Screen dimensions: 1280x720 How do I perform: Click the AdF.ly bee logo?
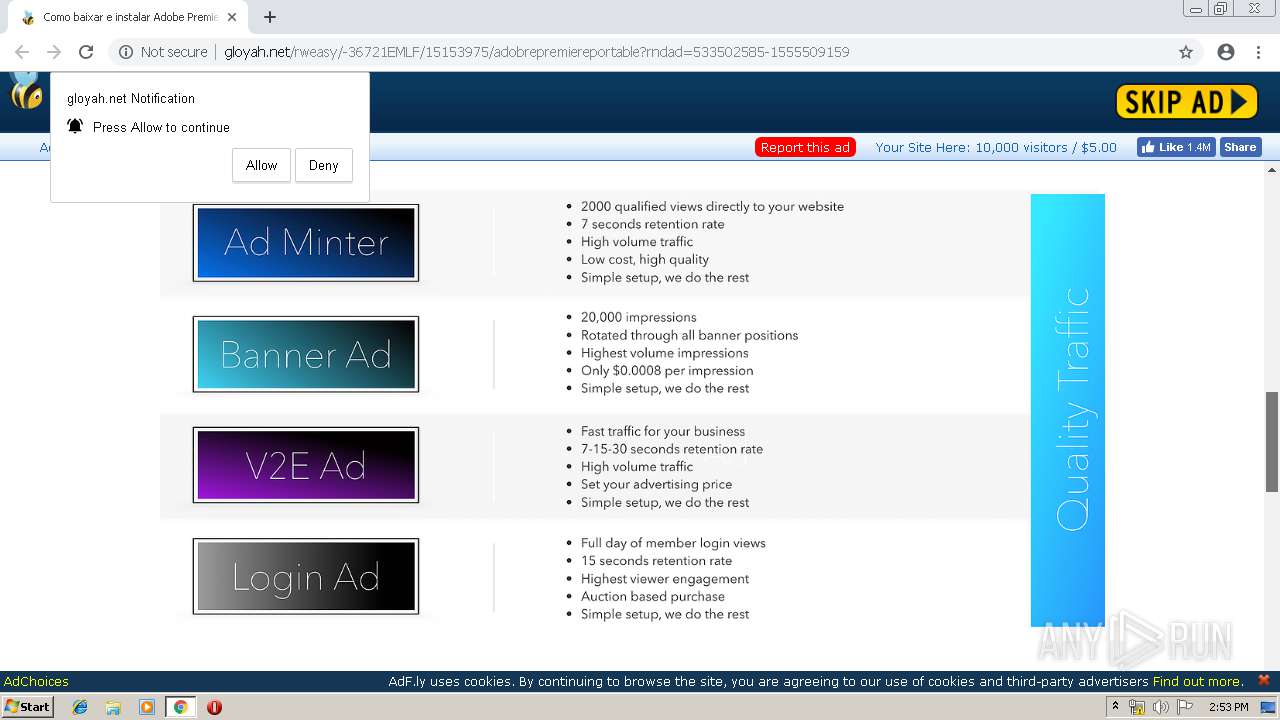click(x=25, y=91)
